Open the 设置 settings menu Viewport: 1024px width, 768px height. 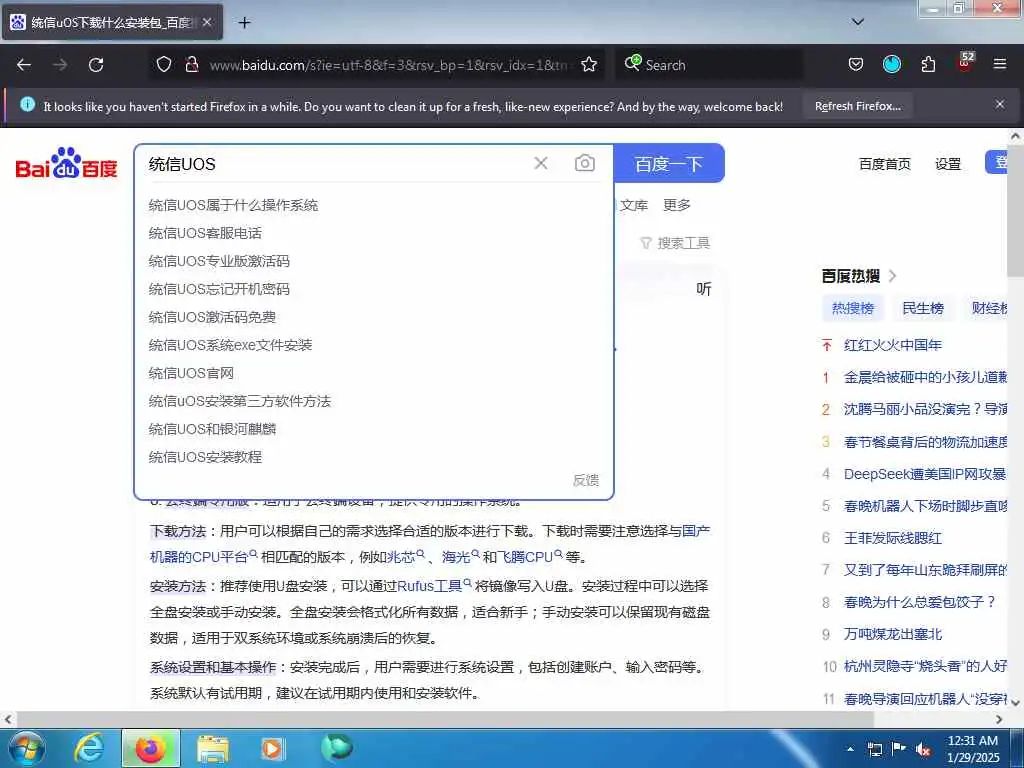tap(948, 164)
